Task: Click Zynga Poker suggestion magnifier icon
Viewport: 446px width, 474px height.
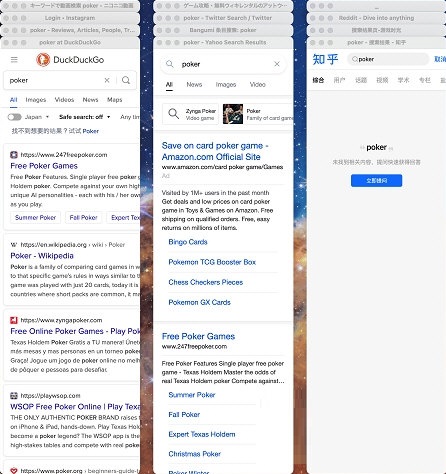Action: [x=173, y=114]
